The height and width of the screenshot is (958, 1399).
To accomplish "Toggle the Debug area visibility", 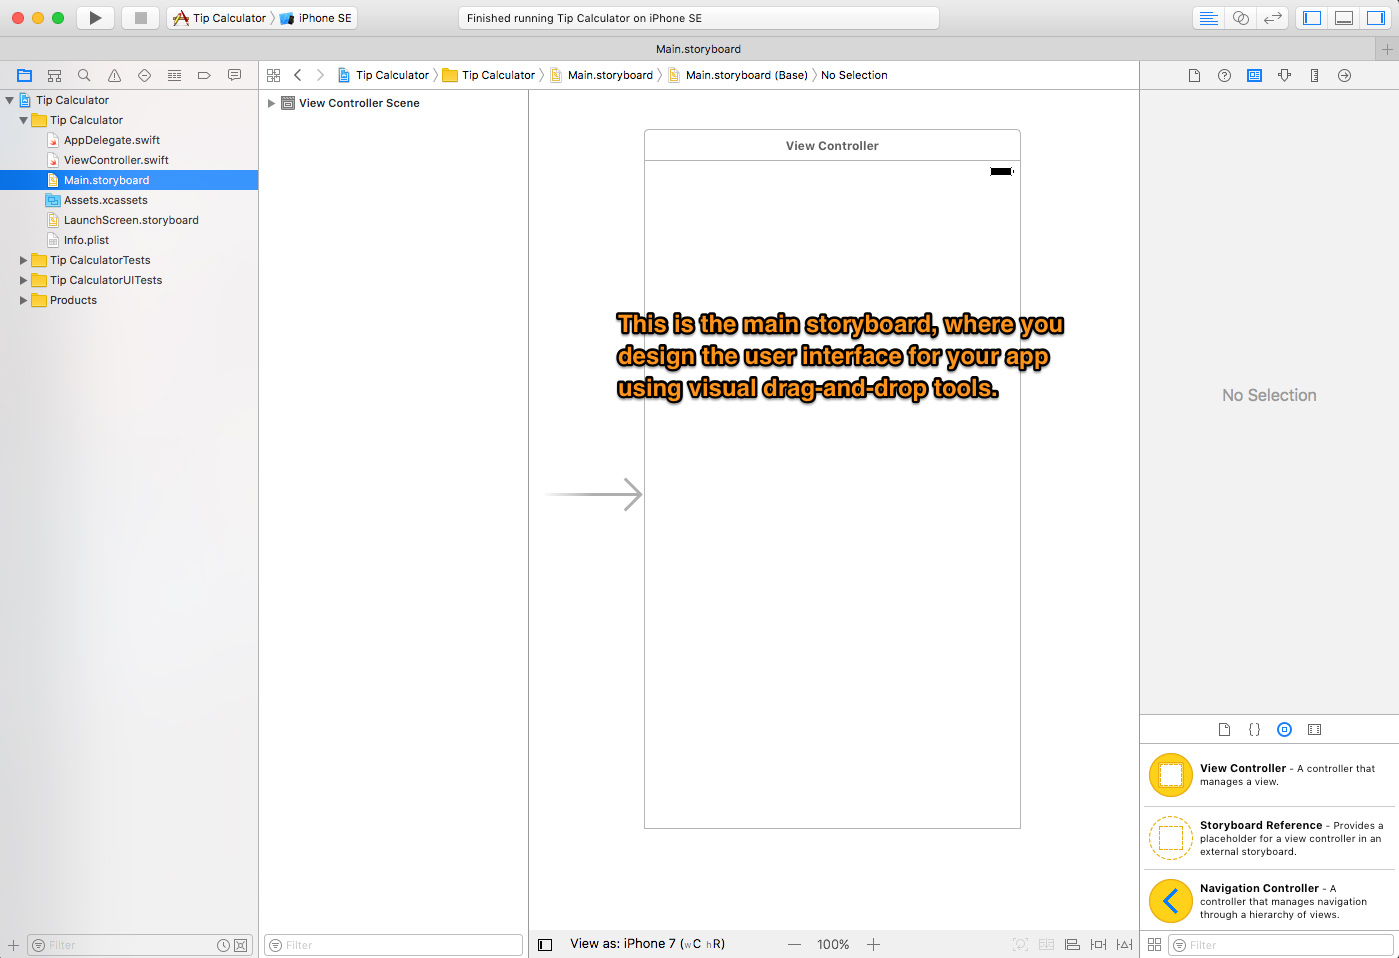I will point(1344,18).
